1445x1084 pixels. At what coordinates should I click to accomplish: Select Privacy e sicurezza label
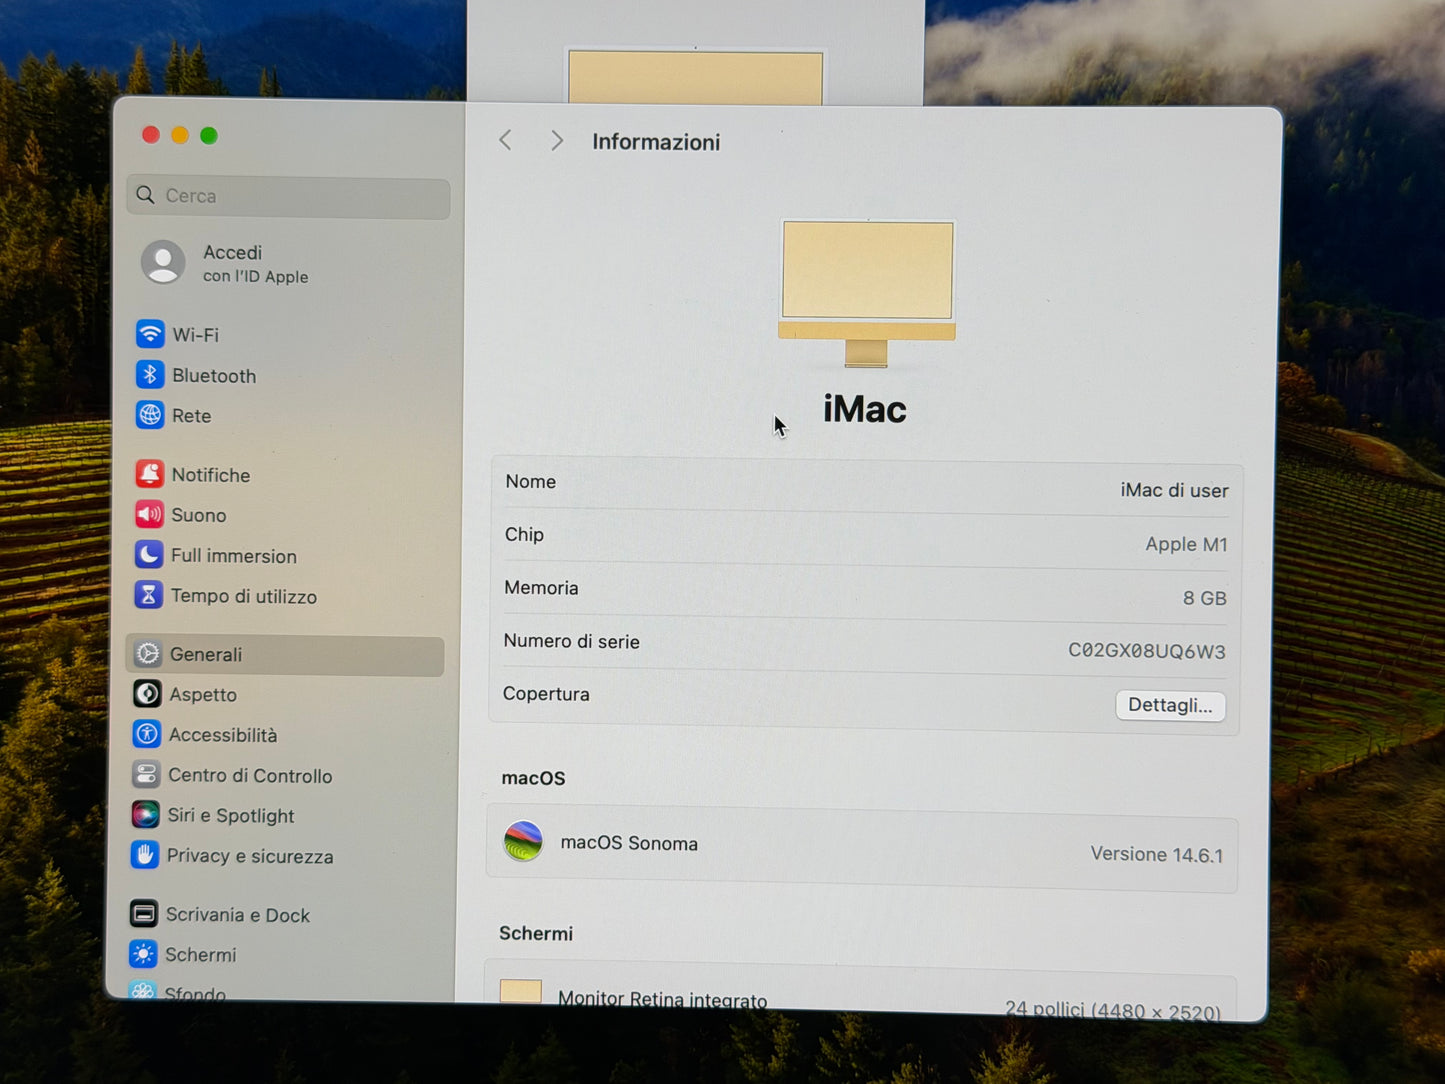(250, 856)
